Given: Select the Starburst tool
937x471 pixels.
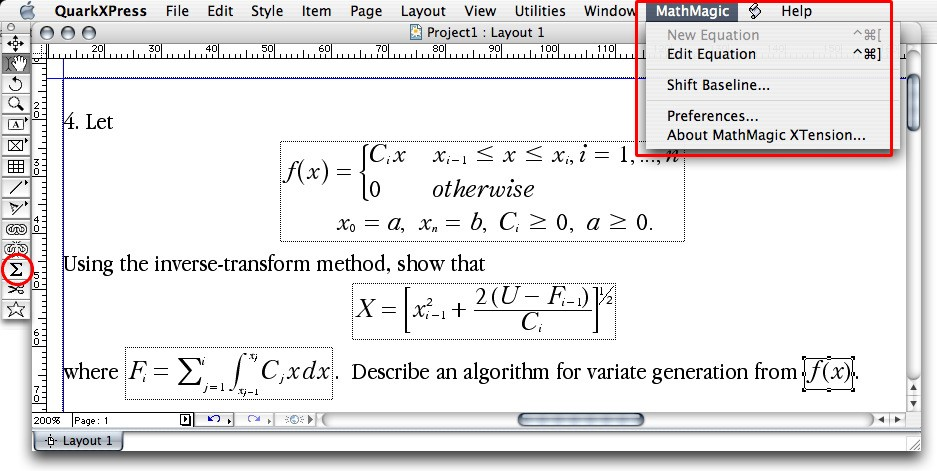Looking at the screenshot, I should tap(15, 310).
